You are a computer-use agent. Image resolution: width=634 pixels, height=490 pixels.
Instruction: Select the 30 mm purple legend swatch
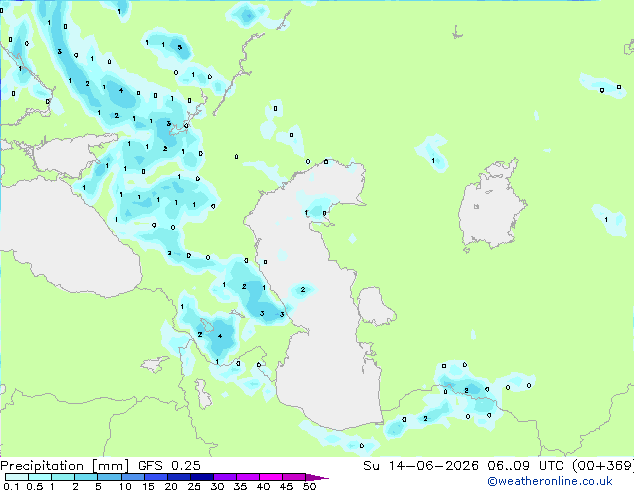point(225,477)
